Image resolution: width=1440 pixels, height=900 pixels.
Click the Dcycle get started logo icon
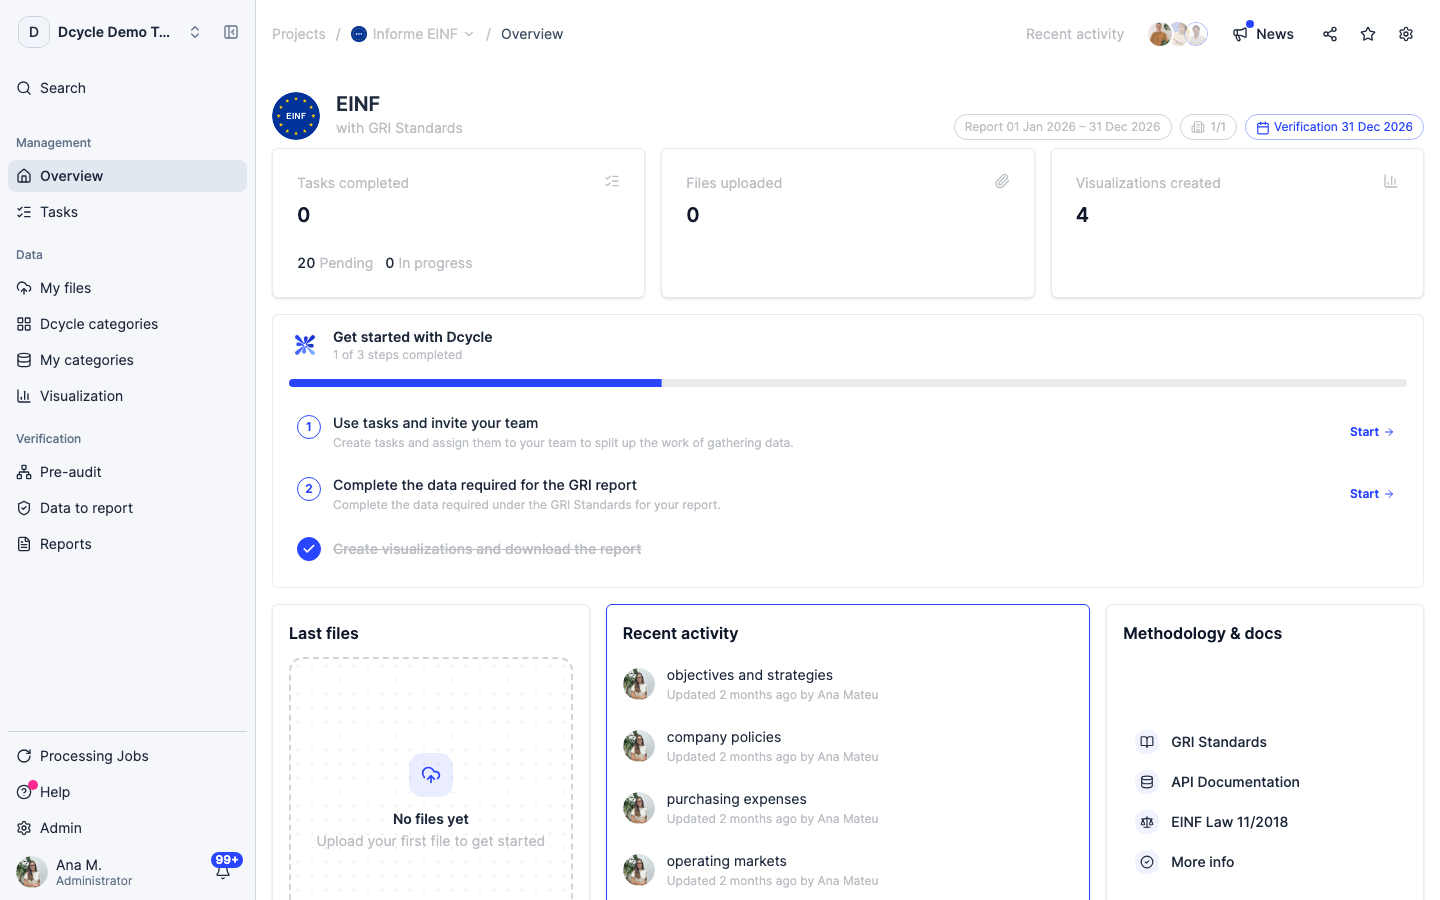[305, 345]
